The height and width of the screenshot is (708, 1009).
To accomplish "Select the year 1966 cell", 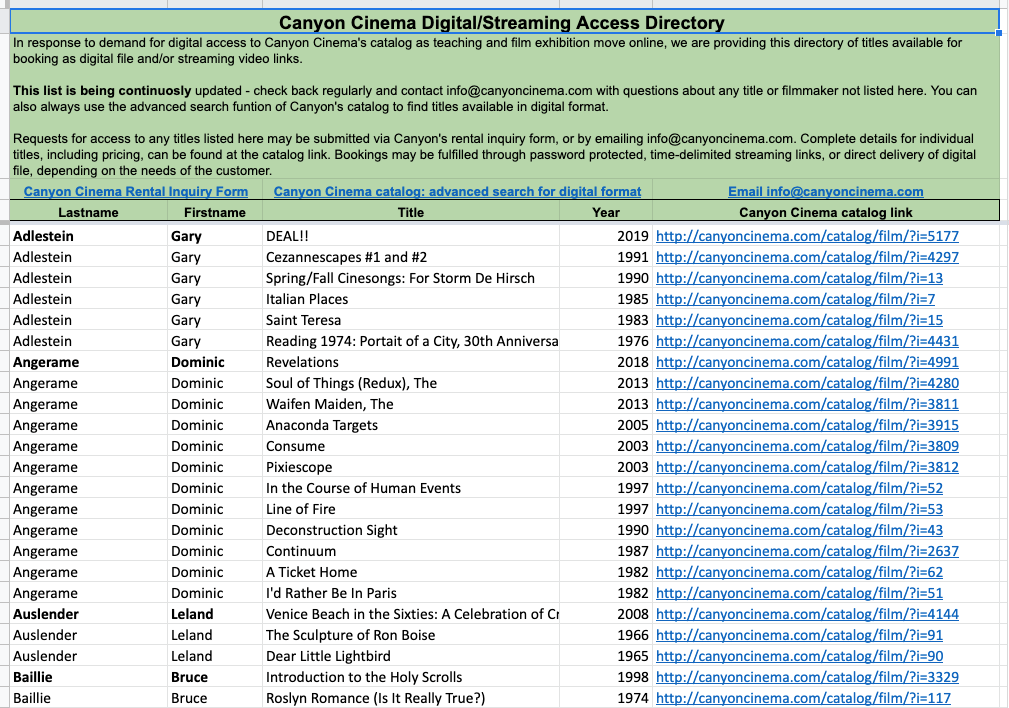I will click(606, 636).
